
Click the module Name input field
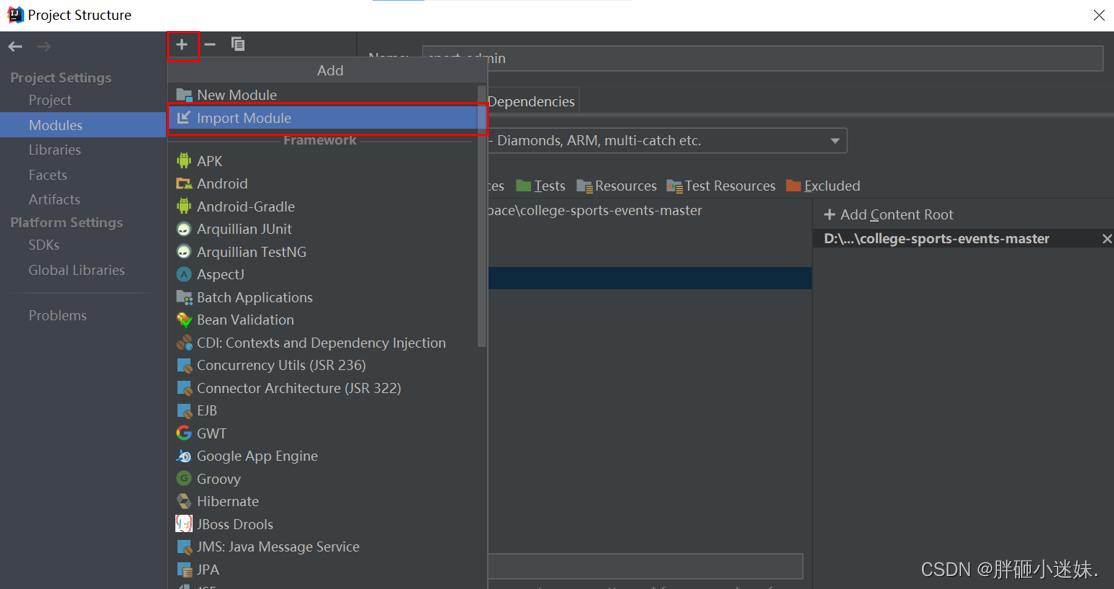pyautogui.click(x=762, y=58)
